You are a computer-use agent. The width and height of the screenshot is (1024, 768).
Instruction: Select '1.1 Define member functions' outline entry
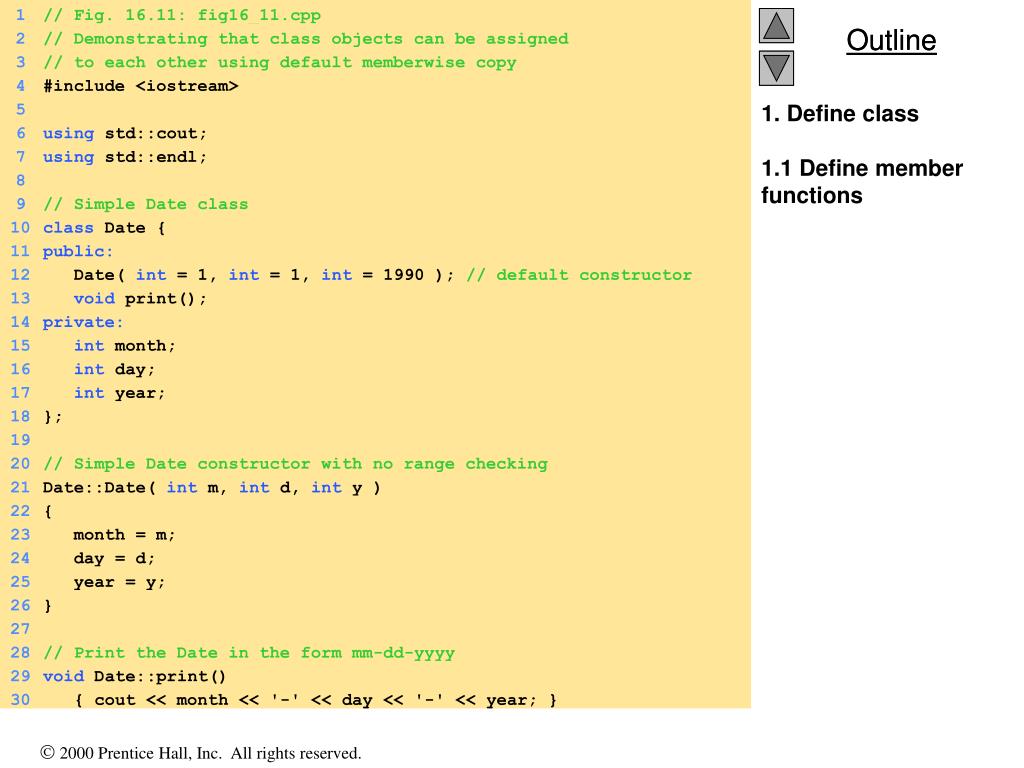point(862,182)
